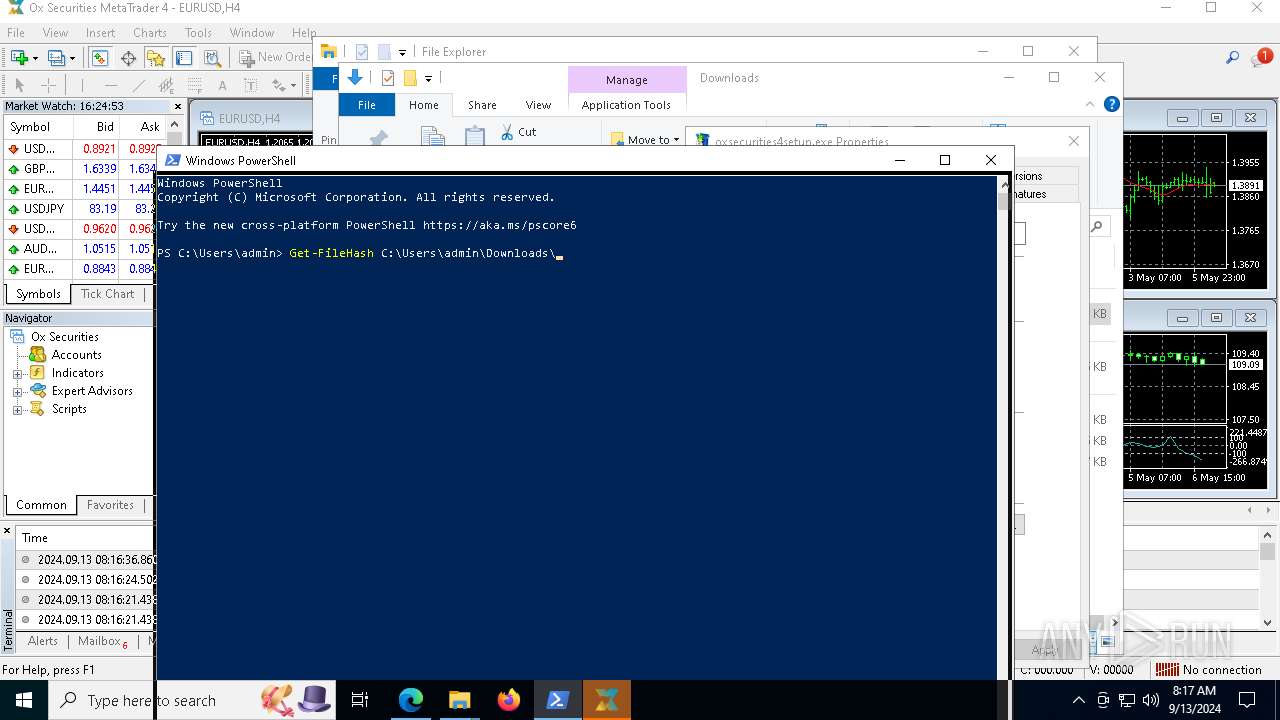Open the Mailbox tab in Terminal
This screenshot has height=720, width=1280.
pos(102,641)
